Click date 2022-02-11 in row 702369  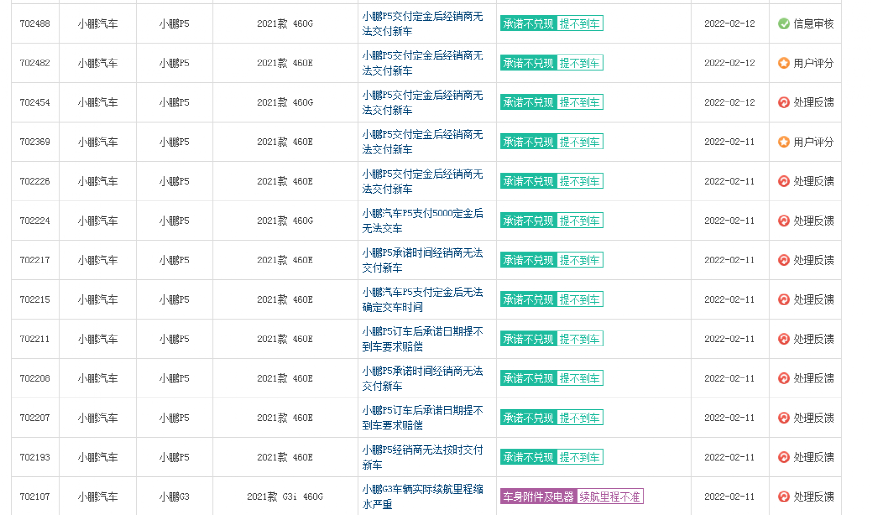coord(730,142)
